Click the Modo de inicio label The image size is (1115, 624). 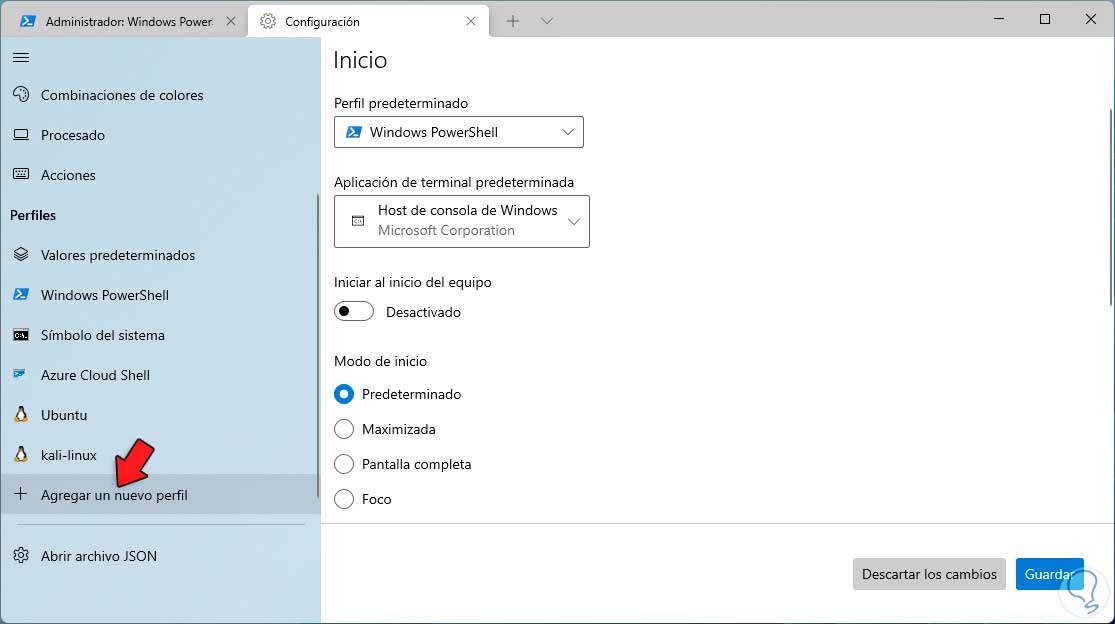pyautogui.click(x=380, y=361)
